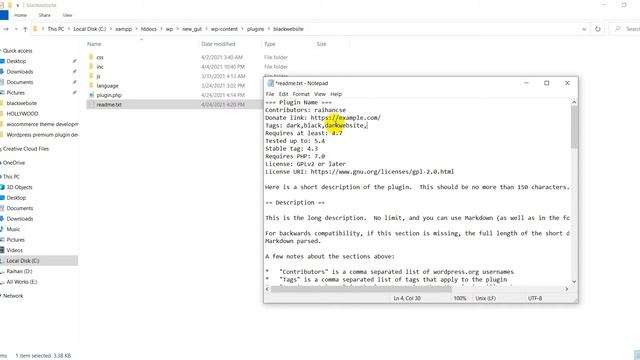This screenshot has width=640, height=360.
Task: Select the language folder
Action: click(x=107, y=86)
